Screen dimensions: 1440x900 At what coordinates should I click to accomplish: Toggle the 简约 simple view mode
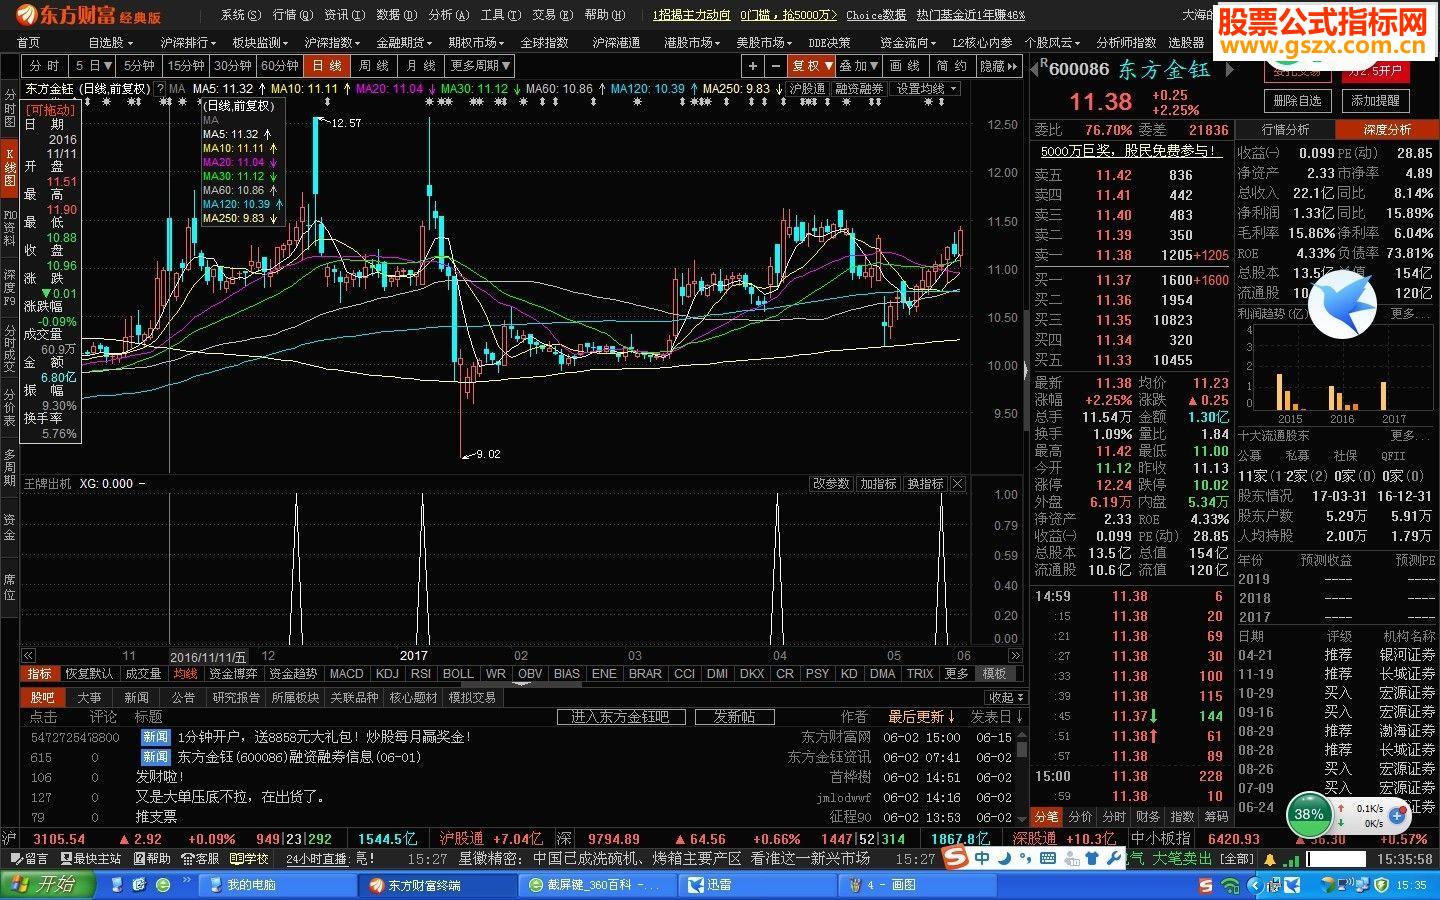coord(951,65)
